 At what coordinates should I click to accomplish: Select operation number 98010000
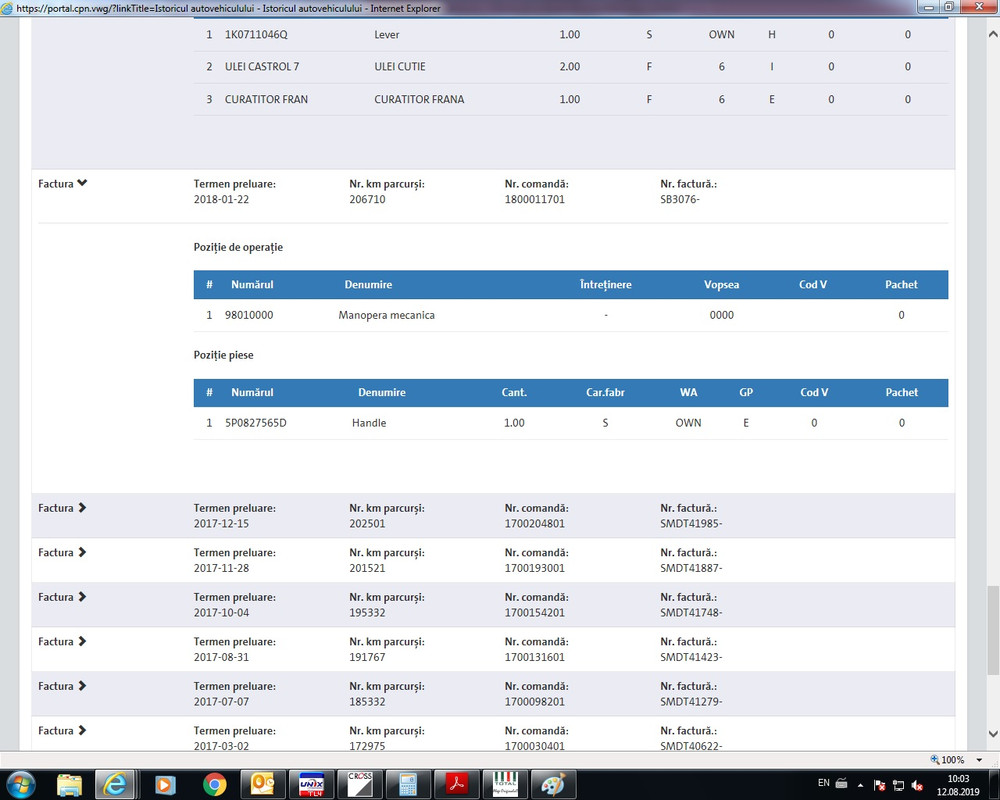pos(249,315)
